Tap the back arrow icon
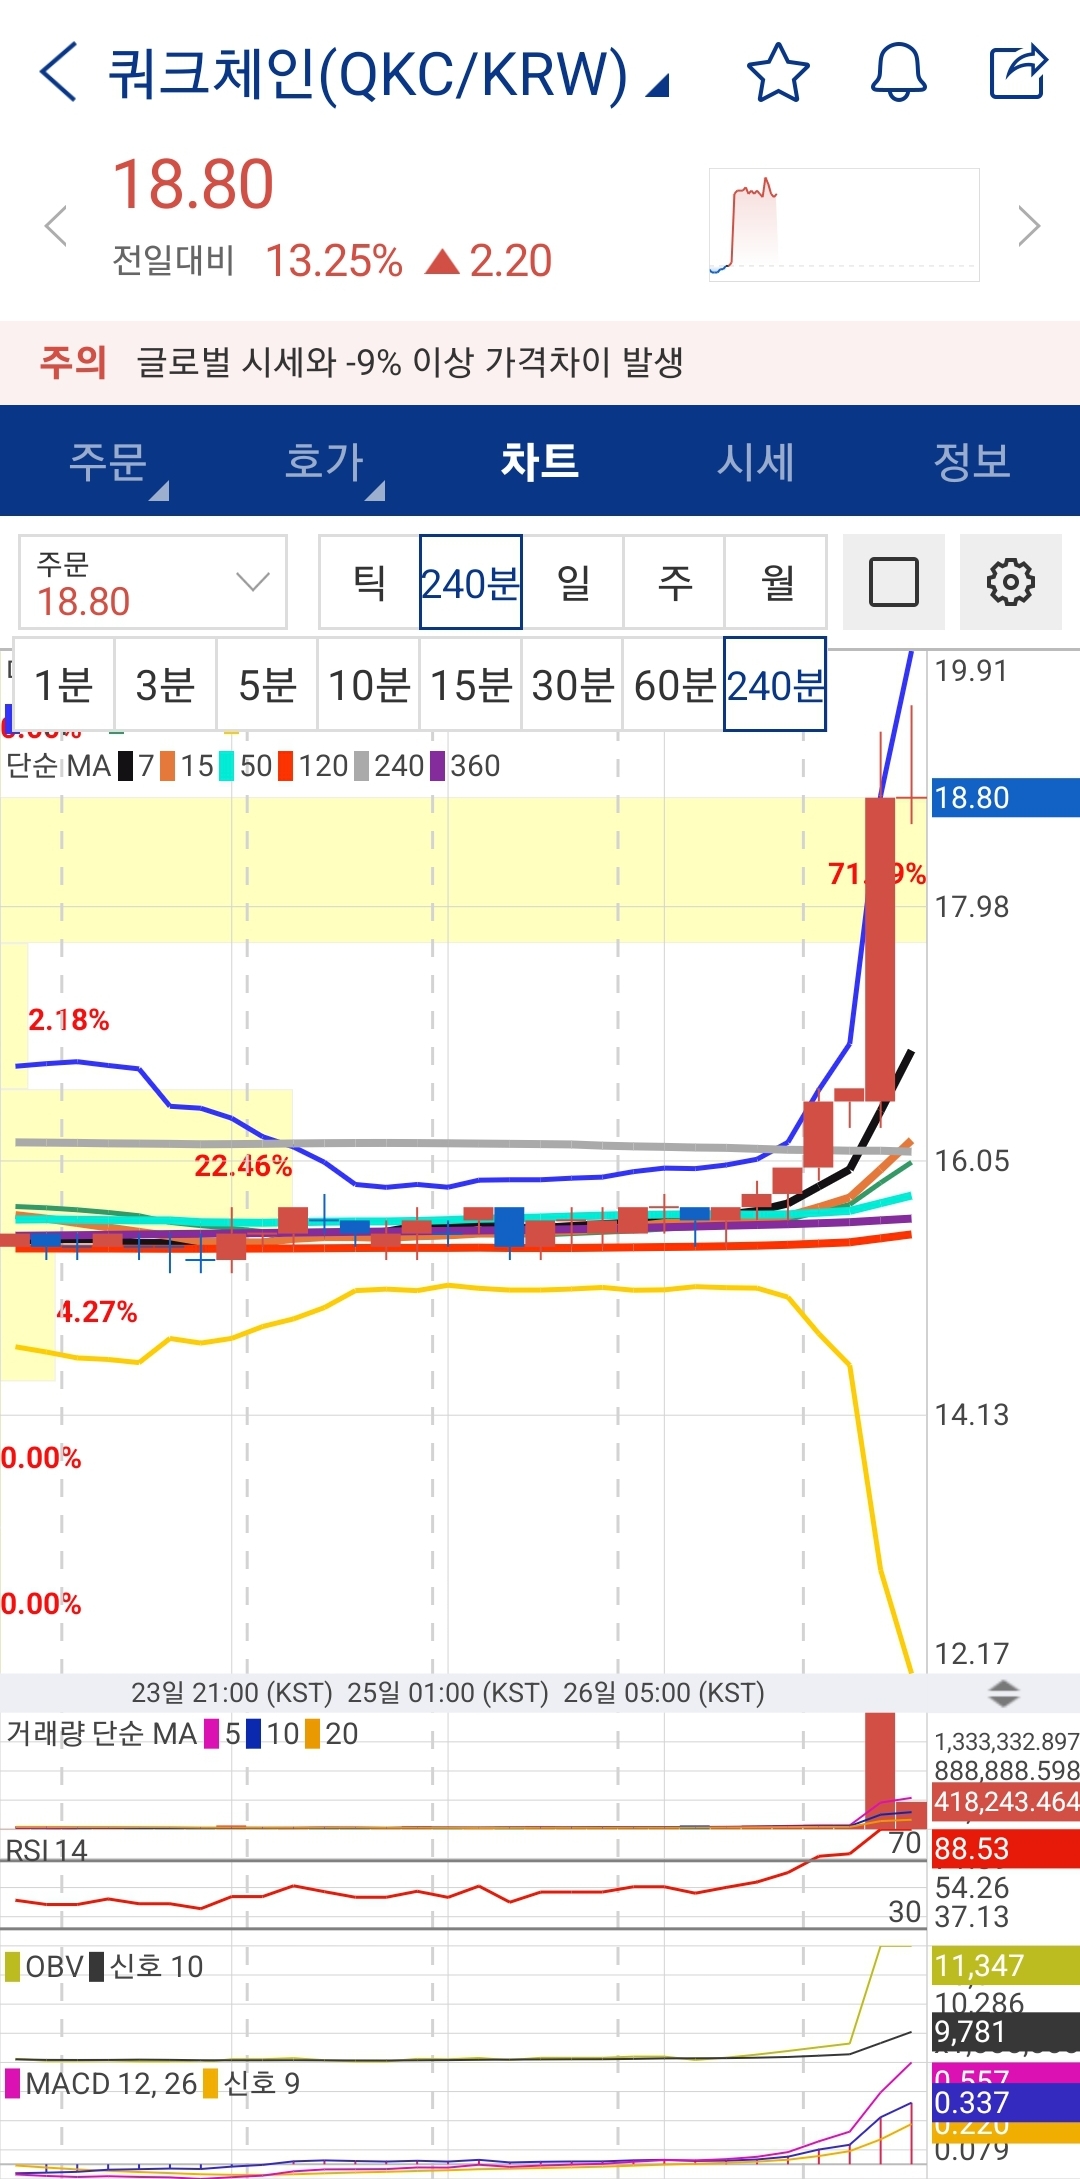1080x2179 pixels. [x=58, y=72]
